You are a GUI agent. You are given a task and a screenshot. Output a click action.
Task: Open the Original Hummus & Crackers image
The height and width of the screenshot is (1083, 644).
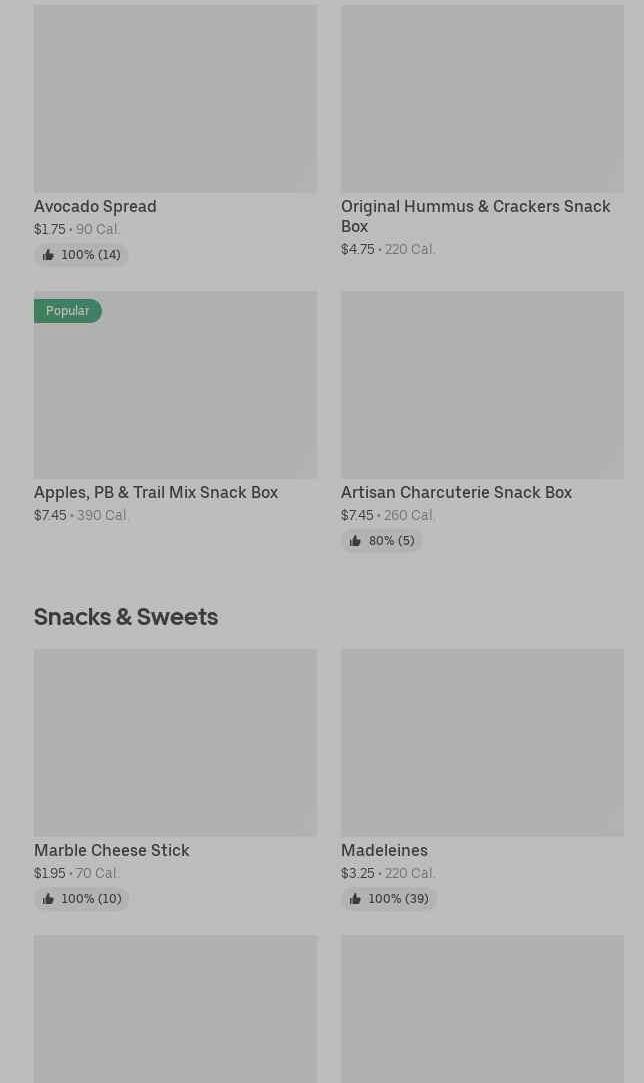482,98
